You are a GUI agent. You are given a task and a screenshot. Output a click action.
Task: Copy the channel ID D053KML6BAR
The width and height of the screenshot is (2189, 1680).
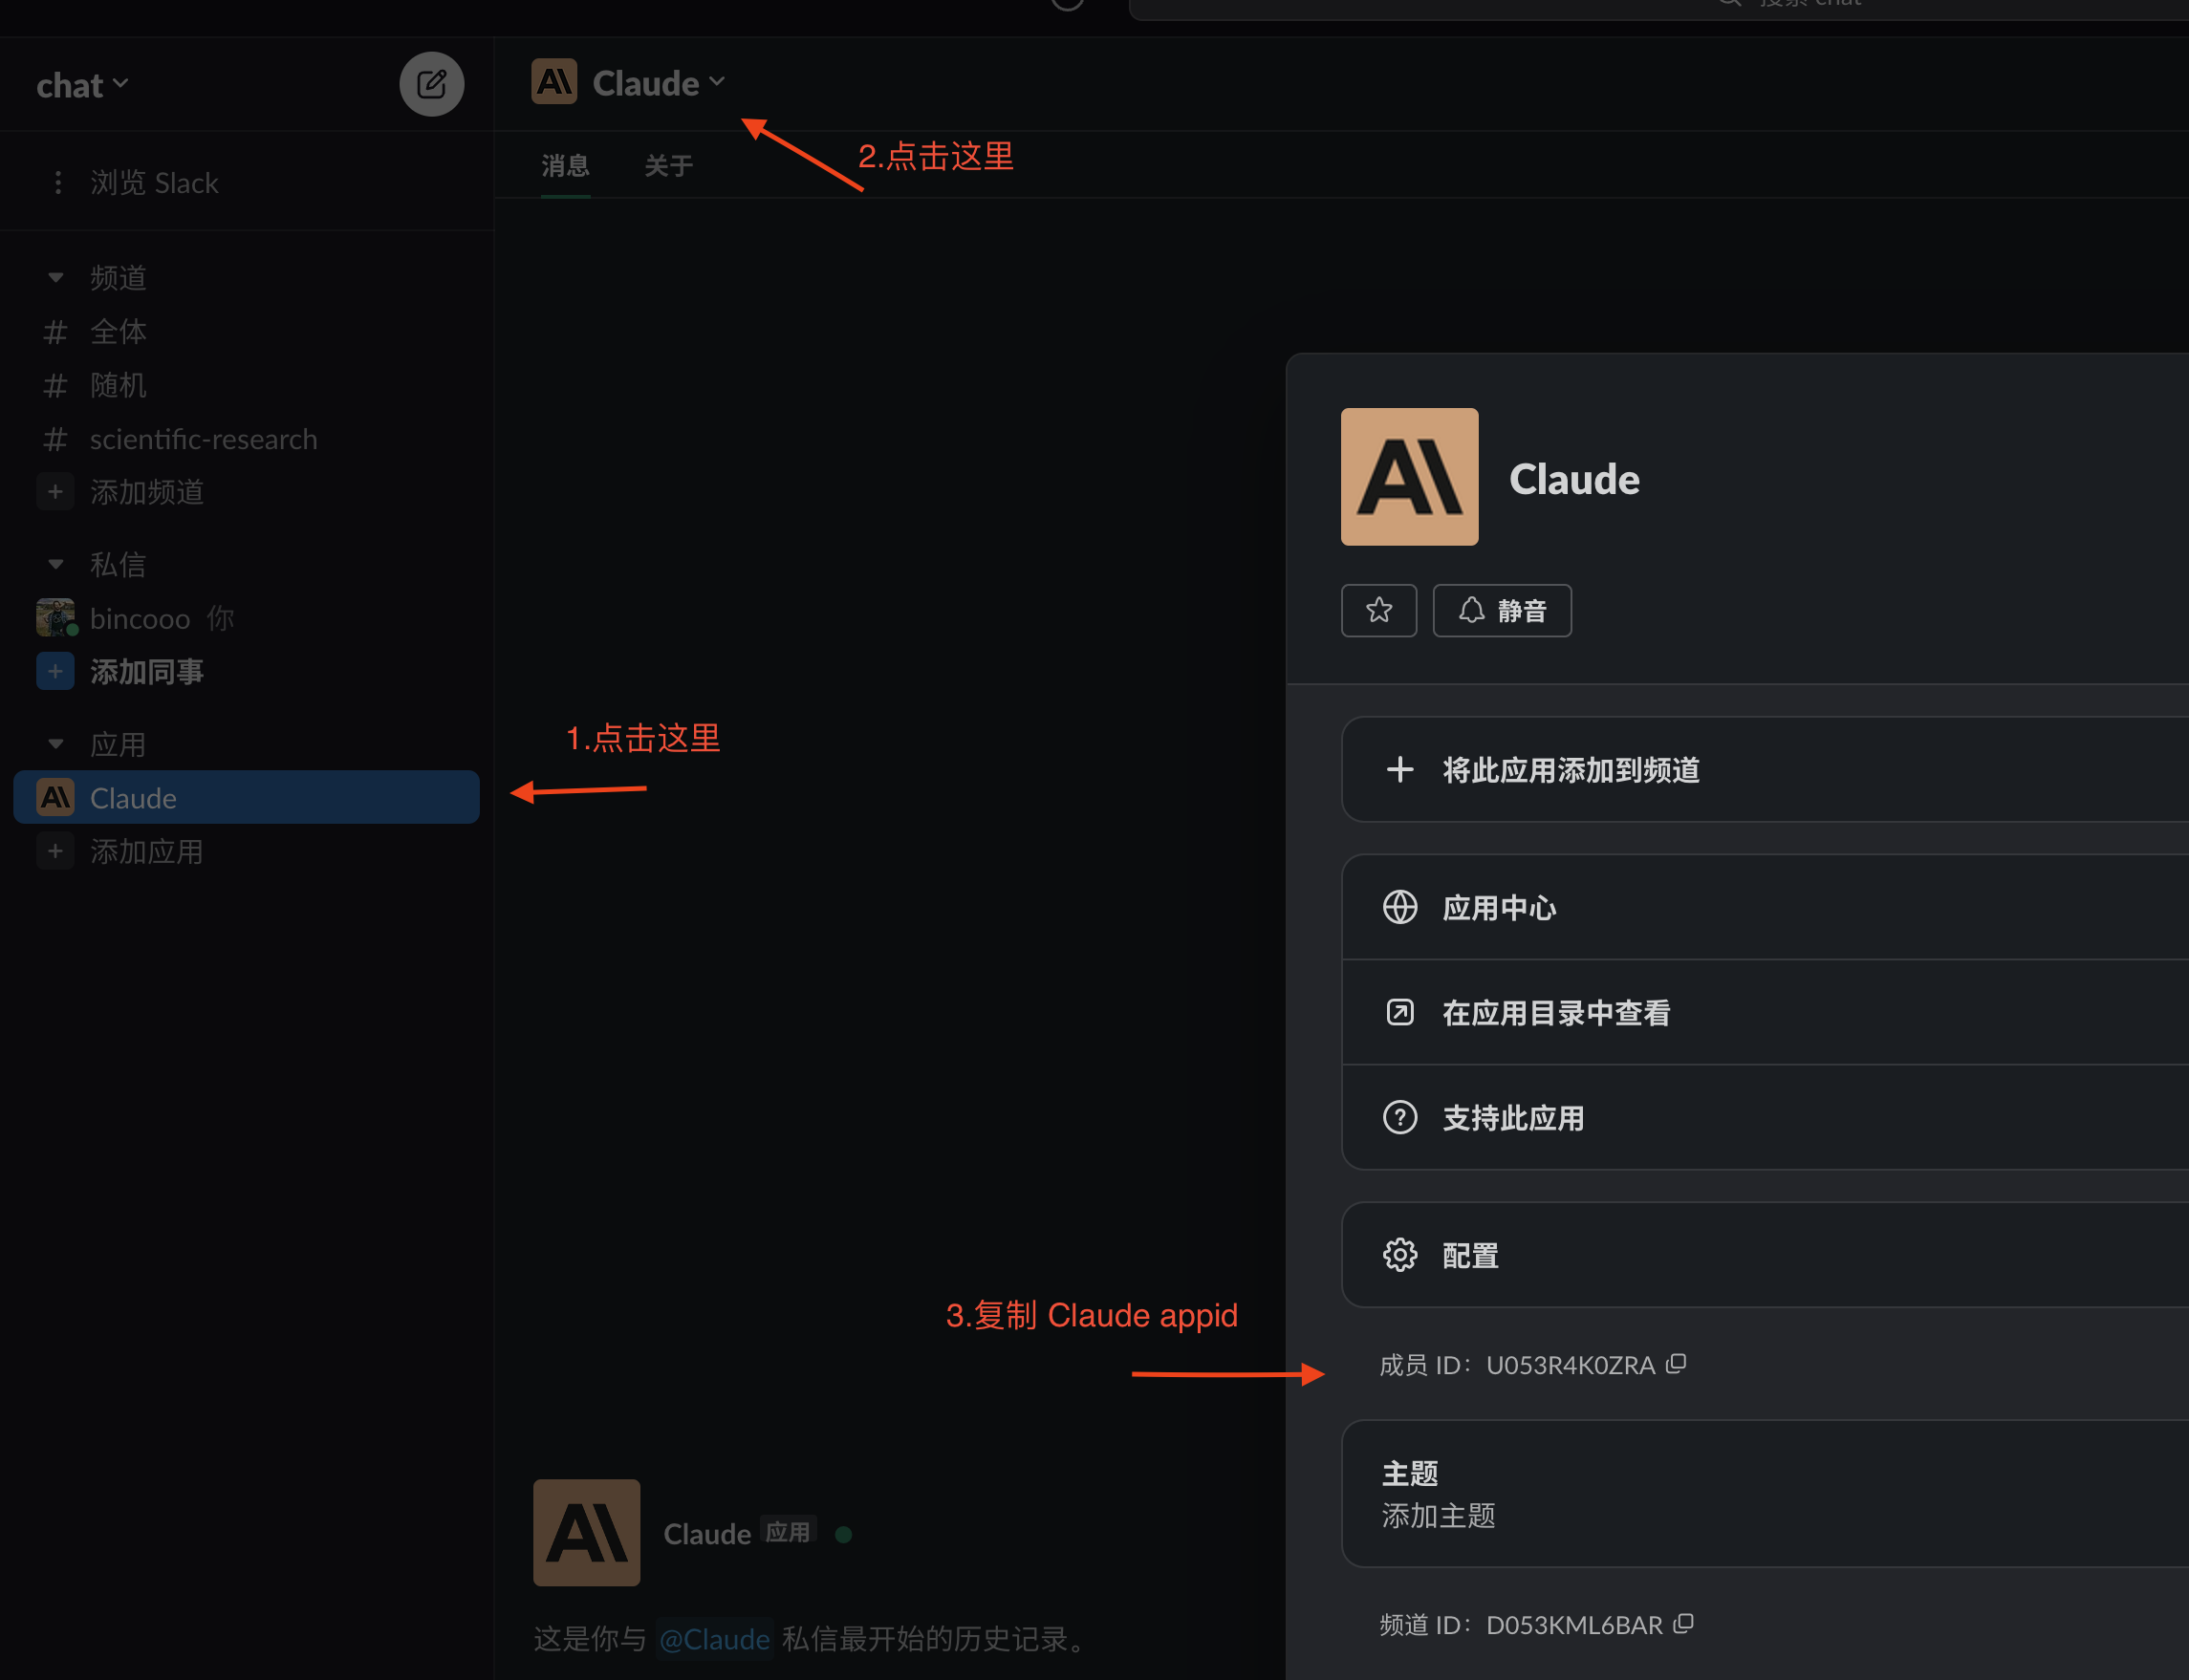tap(1684, 1624)
